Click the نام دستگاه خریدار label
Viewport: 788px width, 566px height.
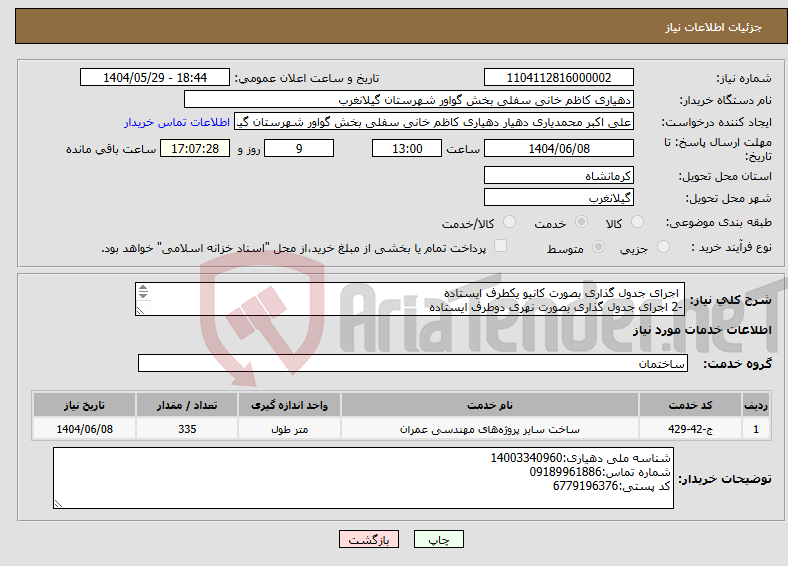point(726,101)
